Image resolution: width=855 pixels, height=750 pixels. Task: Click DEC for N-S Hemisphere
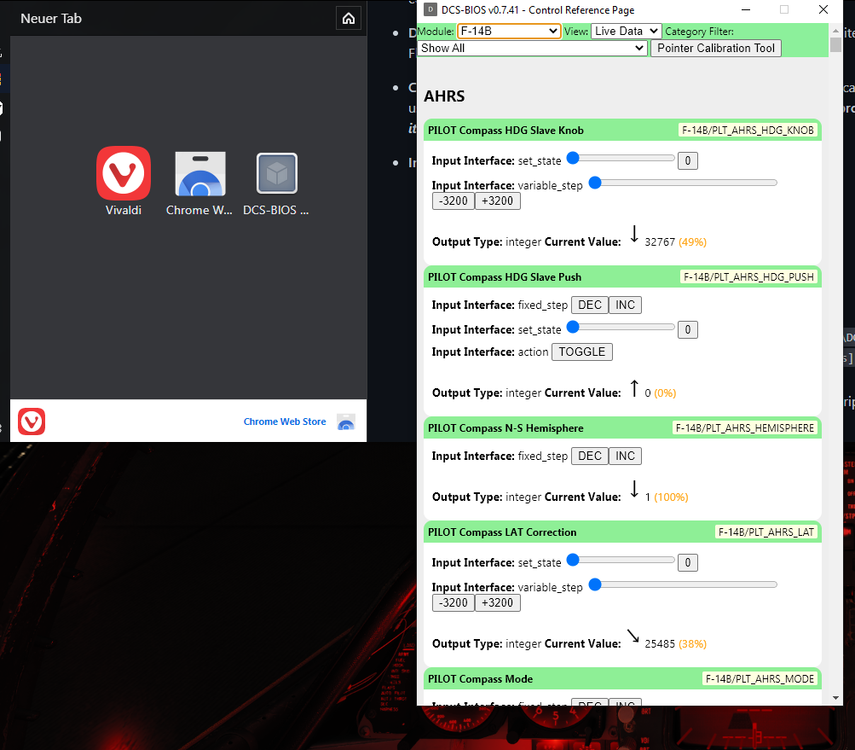[x=589, y=456]
